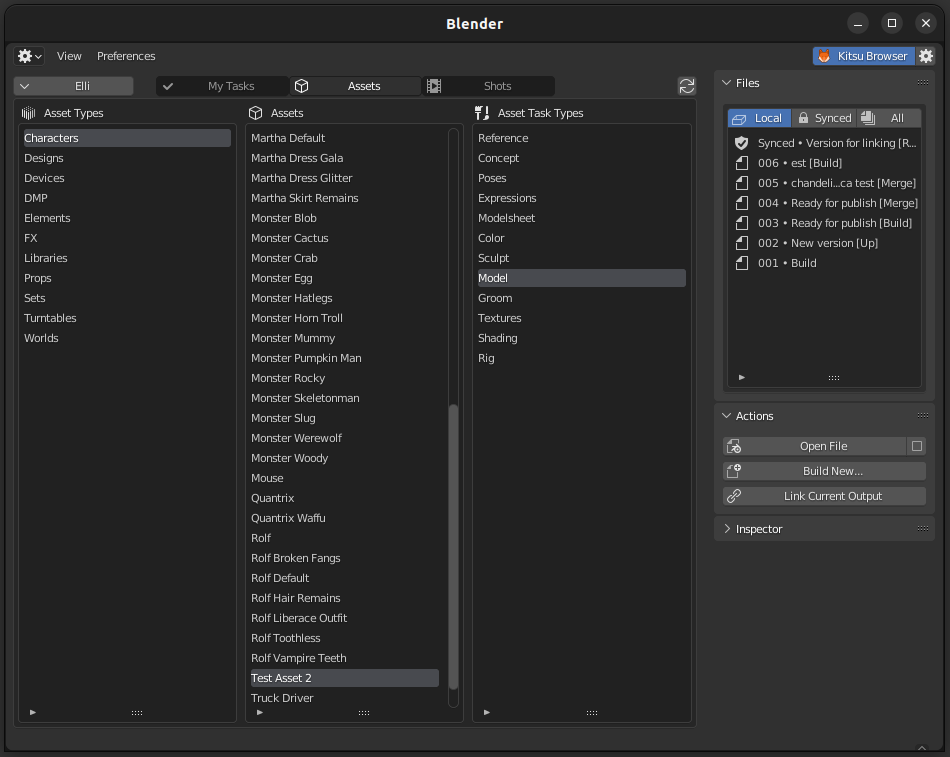Image resolution: width=950 pixels, height=757 pixels.
Task: Click file icon for 001 Build
Action: coord(742,263)
